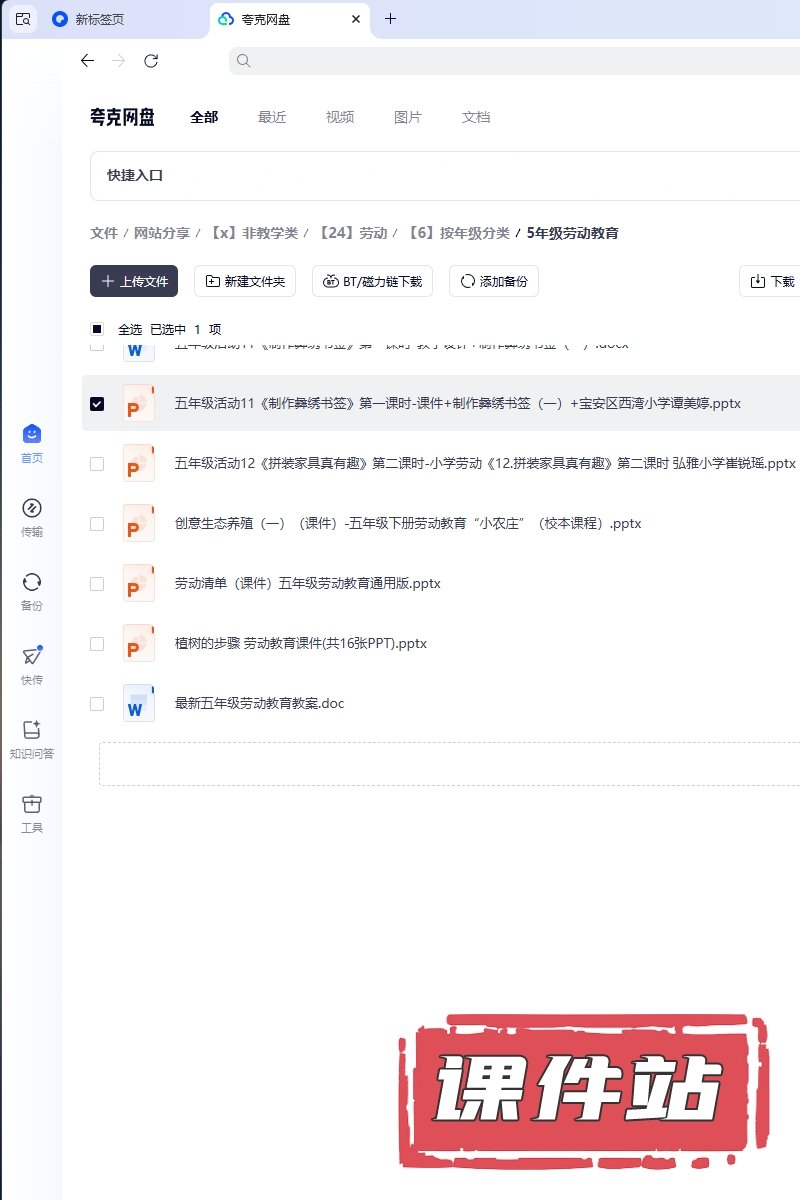Uncheck the 制作彝绣书签 pptx file checkbox
Image resolution: width=800 pixels, height=1200 pixels.
97,404
